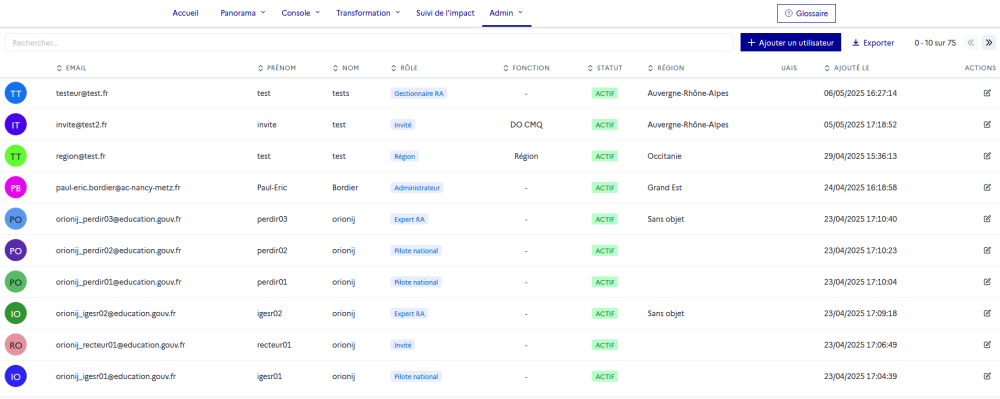Sort by the Fonction column header
This screenshot has height=399, width=1000.
point(526,68)
